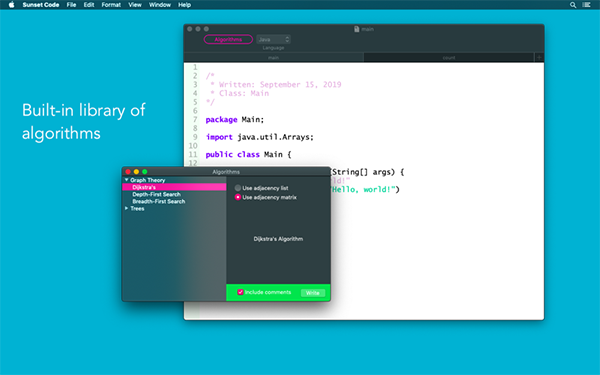Screen dimensions: 600x375
Task: Expand the Trees group
Action: click(126, 209)
